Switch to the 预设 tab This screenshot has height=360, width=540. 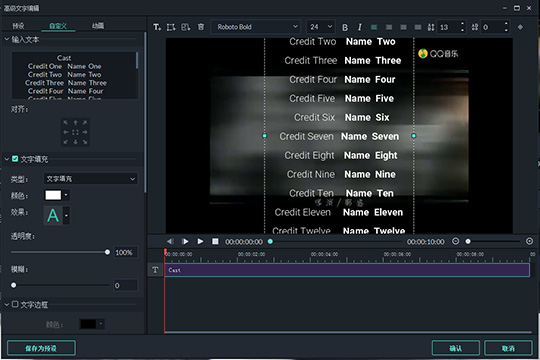[x=18, y=26]
